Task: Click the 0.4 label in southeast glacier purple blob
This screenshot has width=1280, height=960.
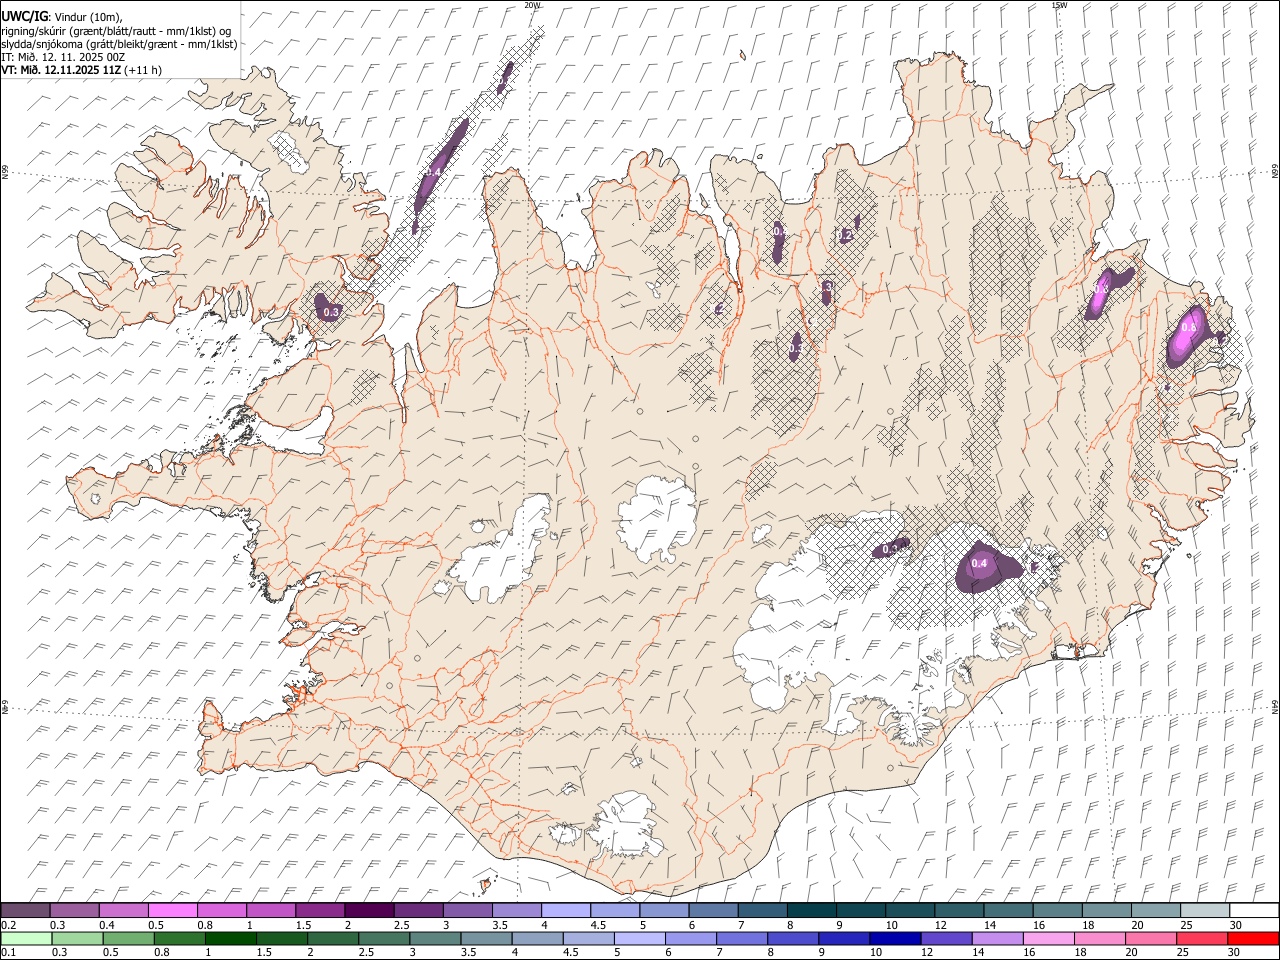Action: click(979, 563)
